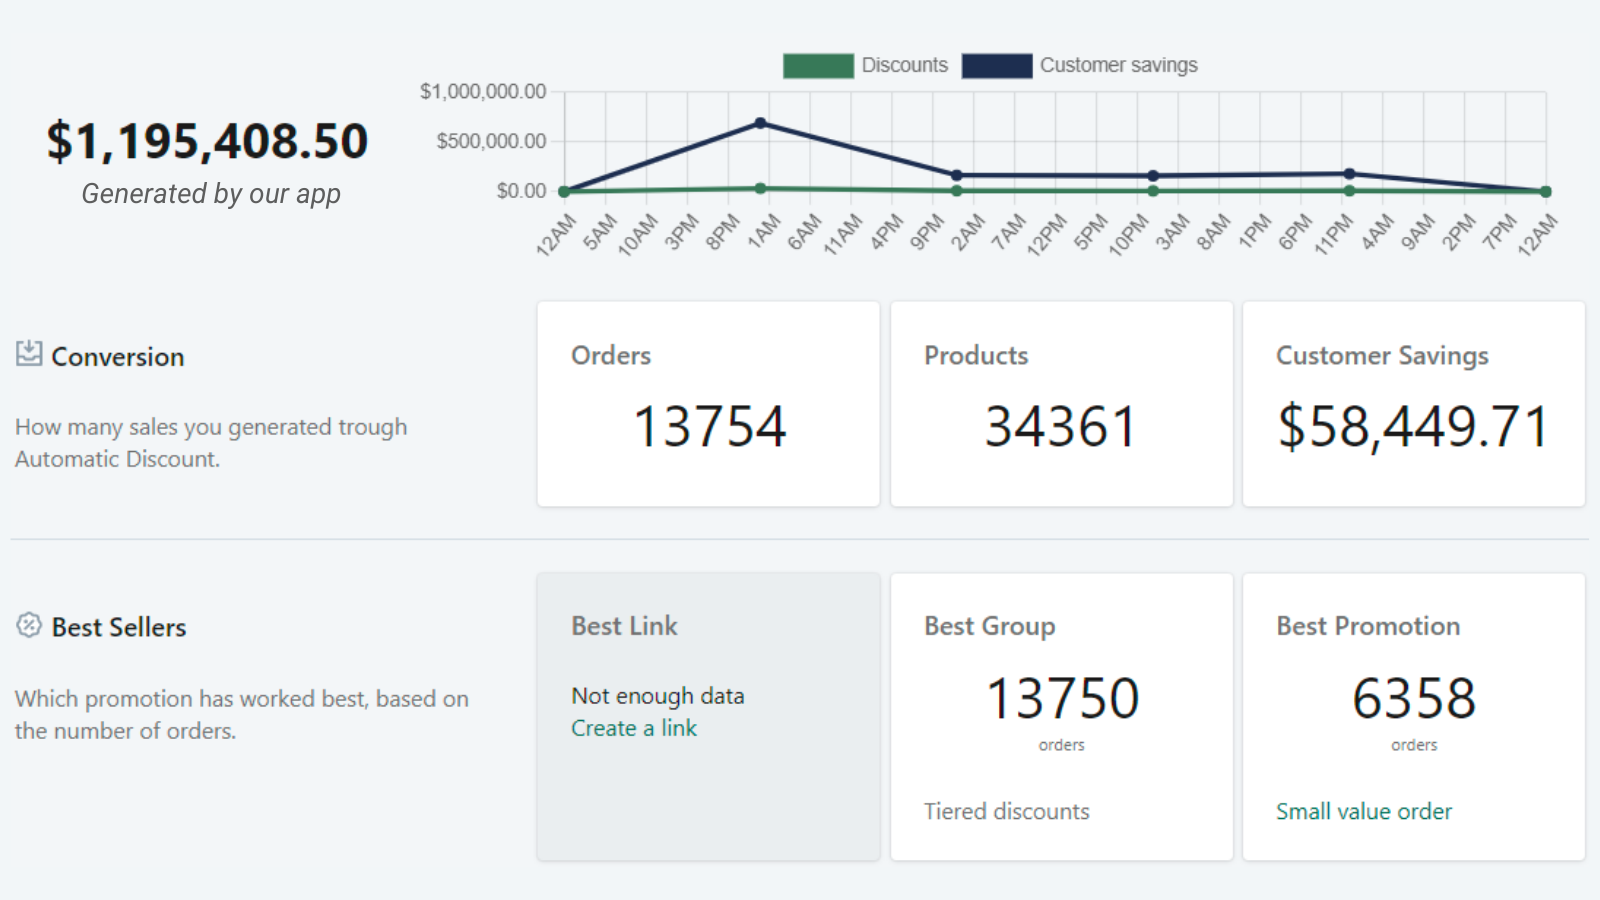Click the Best Group 13750 orders figure
The image size is (1600, 900).
pos(1061,699)
